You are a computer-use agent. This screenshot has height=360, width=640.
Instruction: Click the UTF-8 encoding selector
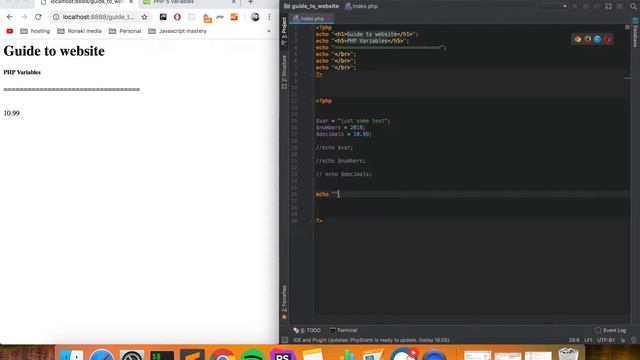pos(606,340)
